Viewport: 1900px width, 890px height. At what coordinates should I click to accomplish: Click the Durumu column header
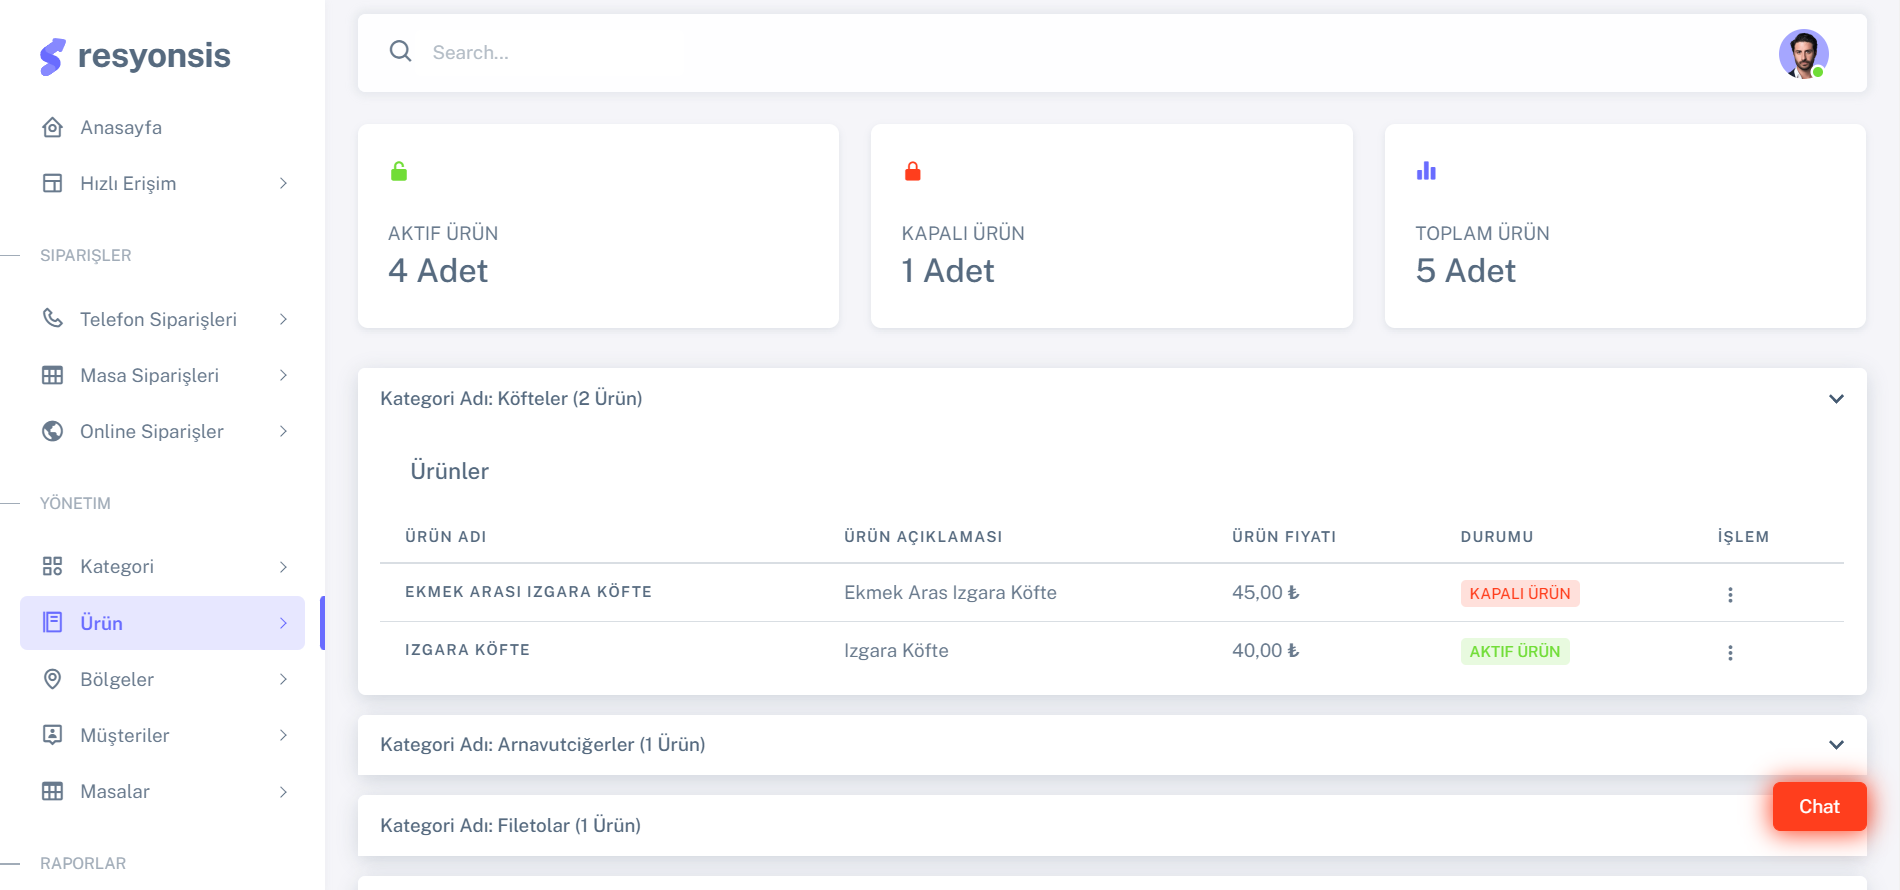(x=1497, y=537)
